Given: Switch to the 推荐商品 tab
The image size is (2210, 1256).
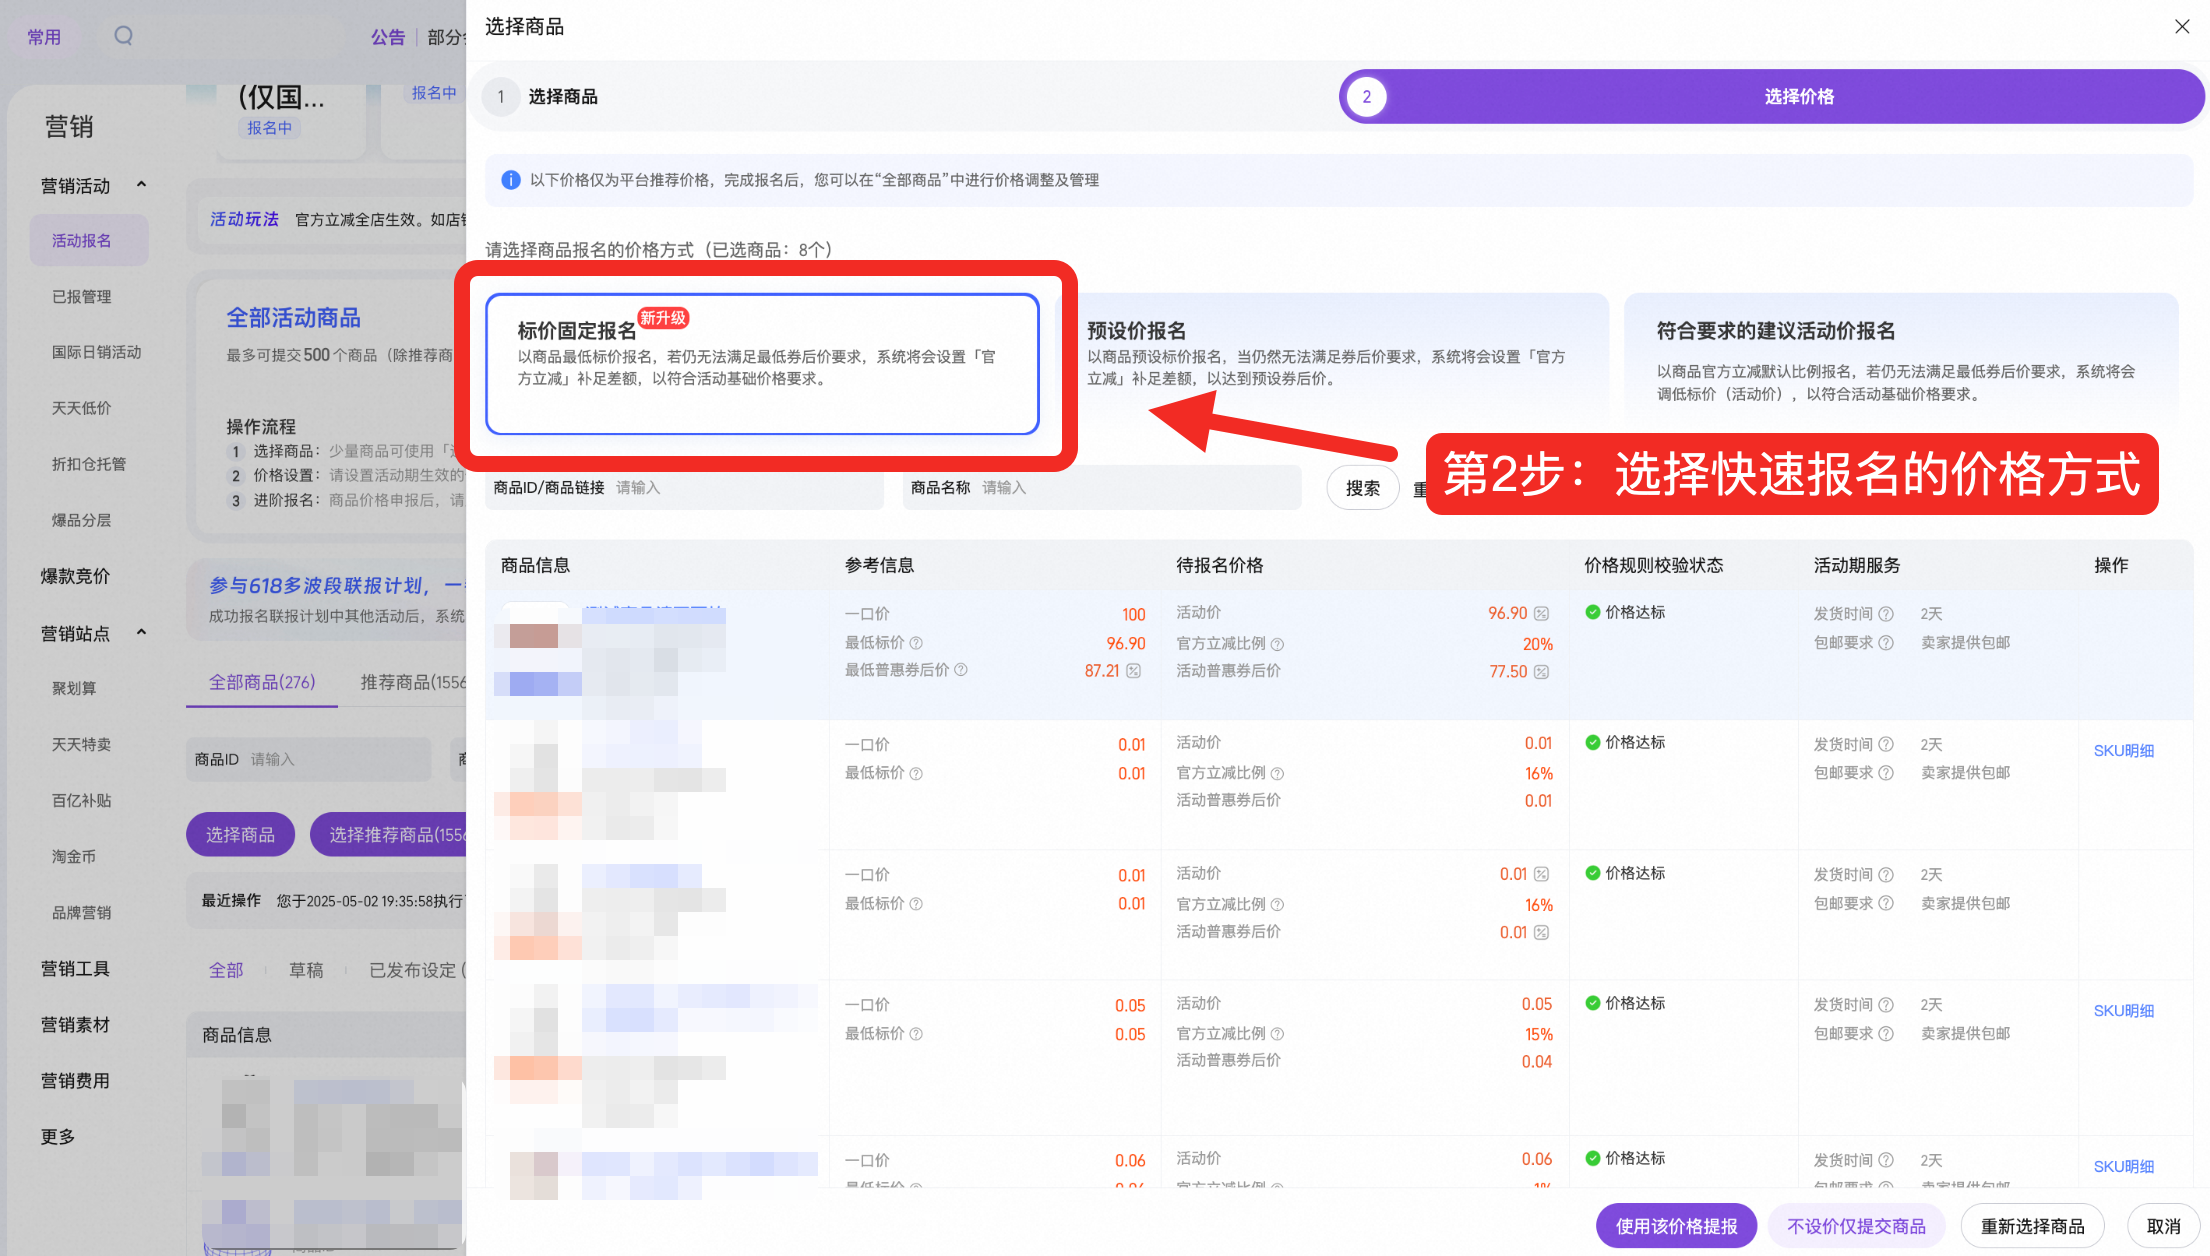Looking at the screenshot, I should click(412, 682).
